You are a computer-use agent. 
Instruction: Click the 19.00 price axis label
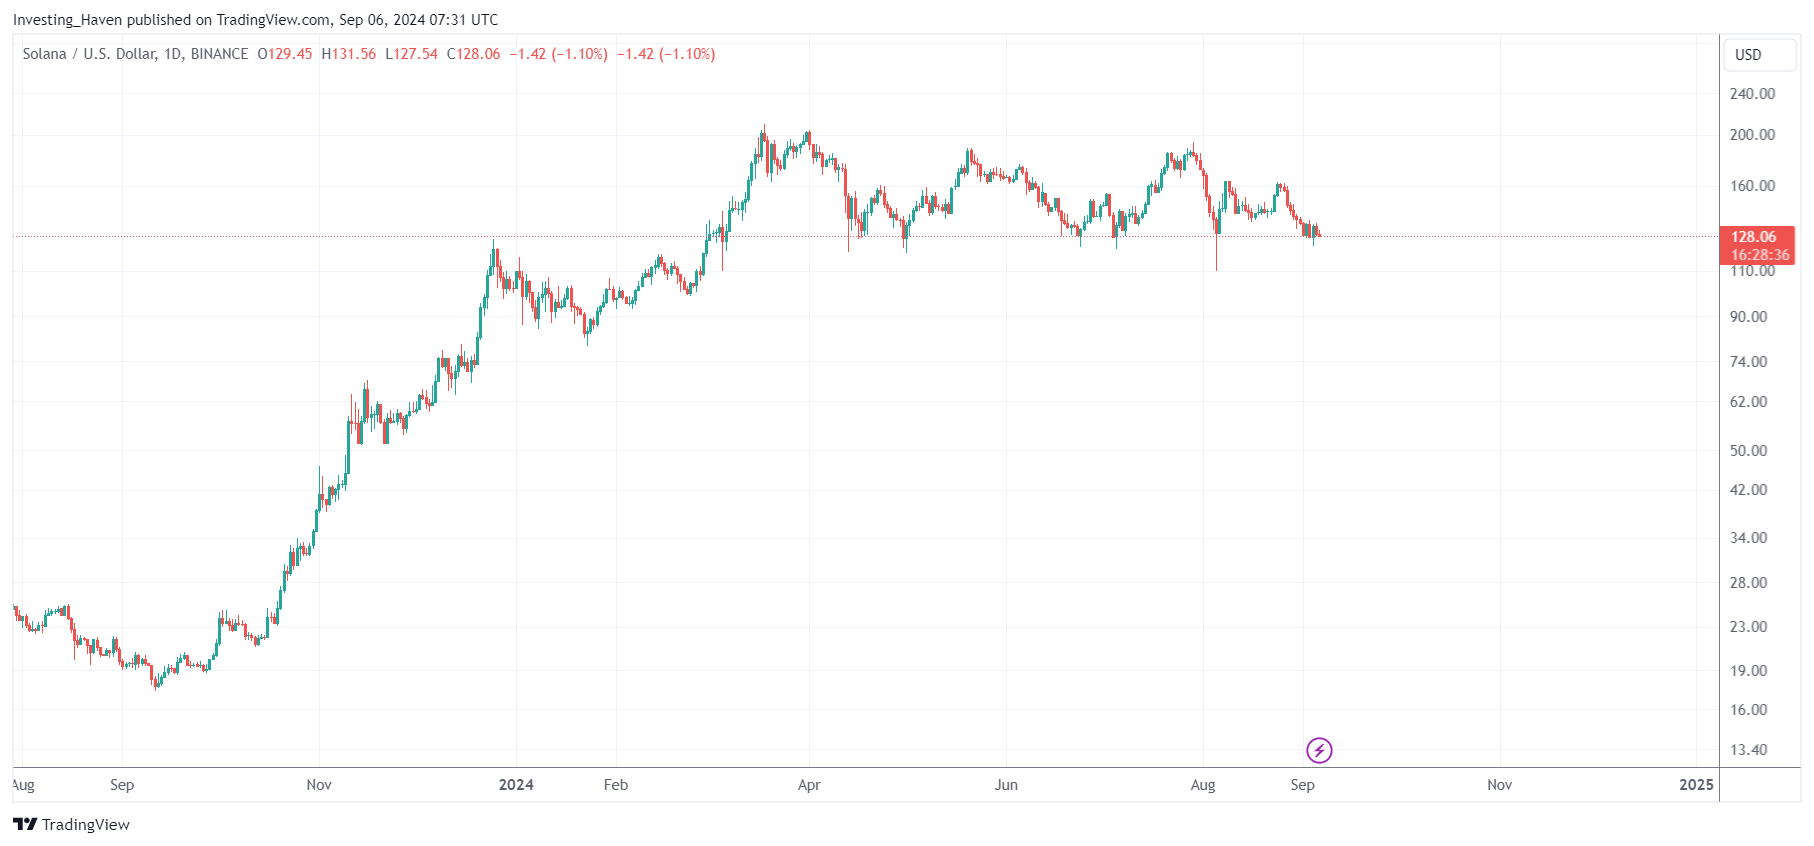coord(1748,670)
